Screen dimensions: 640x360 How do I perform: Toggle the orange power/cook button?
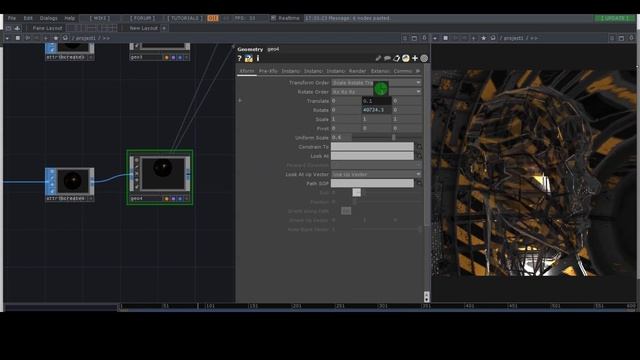coord(213,18)
